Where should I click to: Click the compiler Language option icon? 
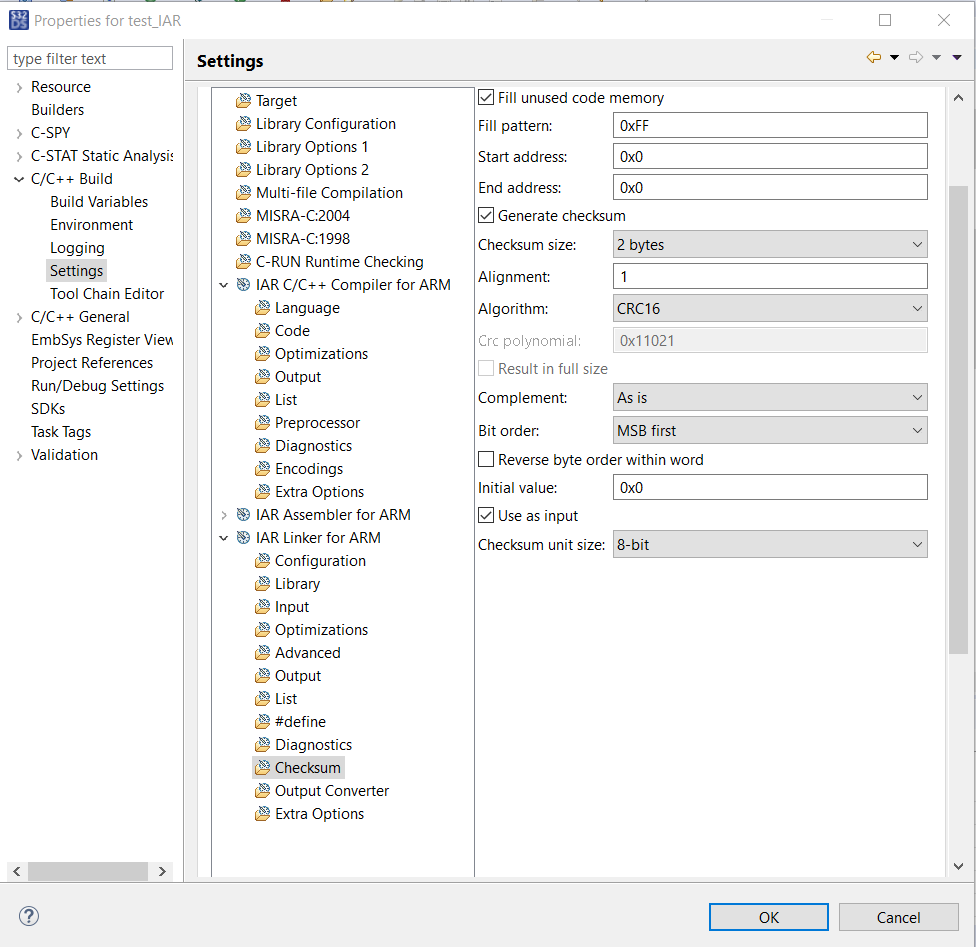[x=263, y=308]
